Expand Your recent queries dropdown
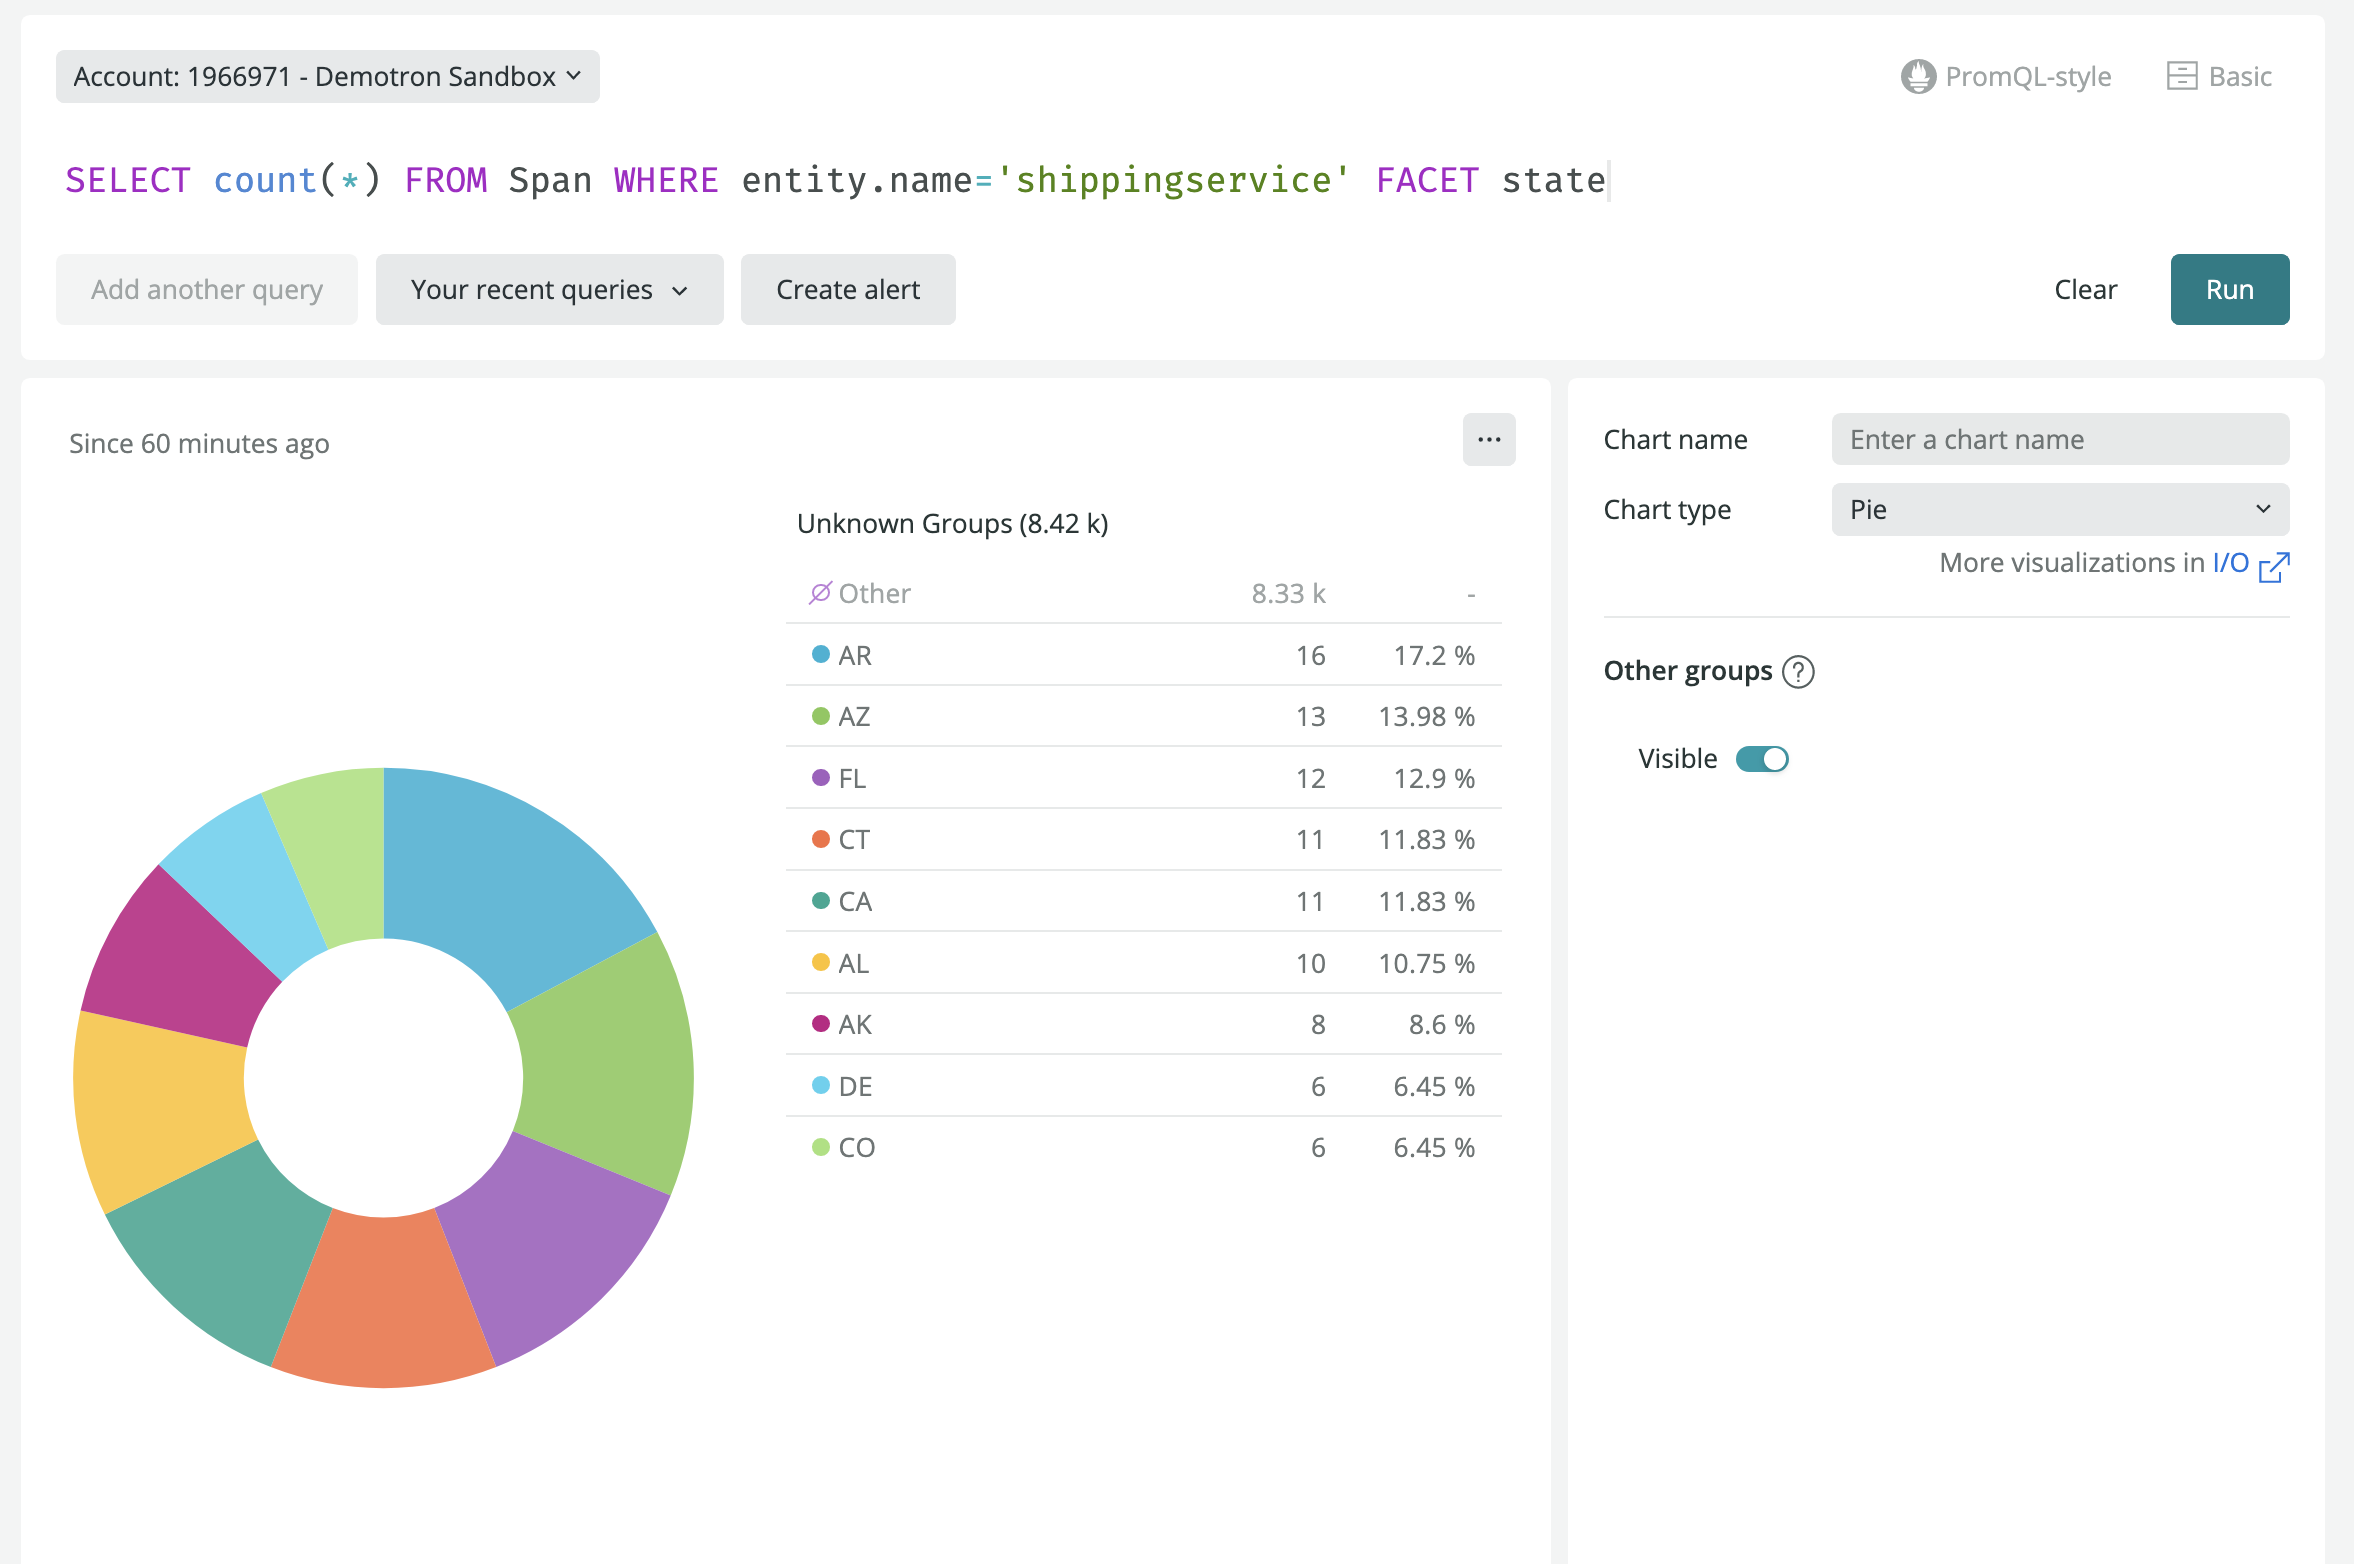 (x=549, y=289)
